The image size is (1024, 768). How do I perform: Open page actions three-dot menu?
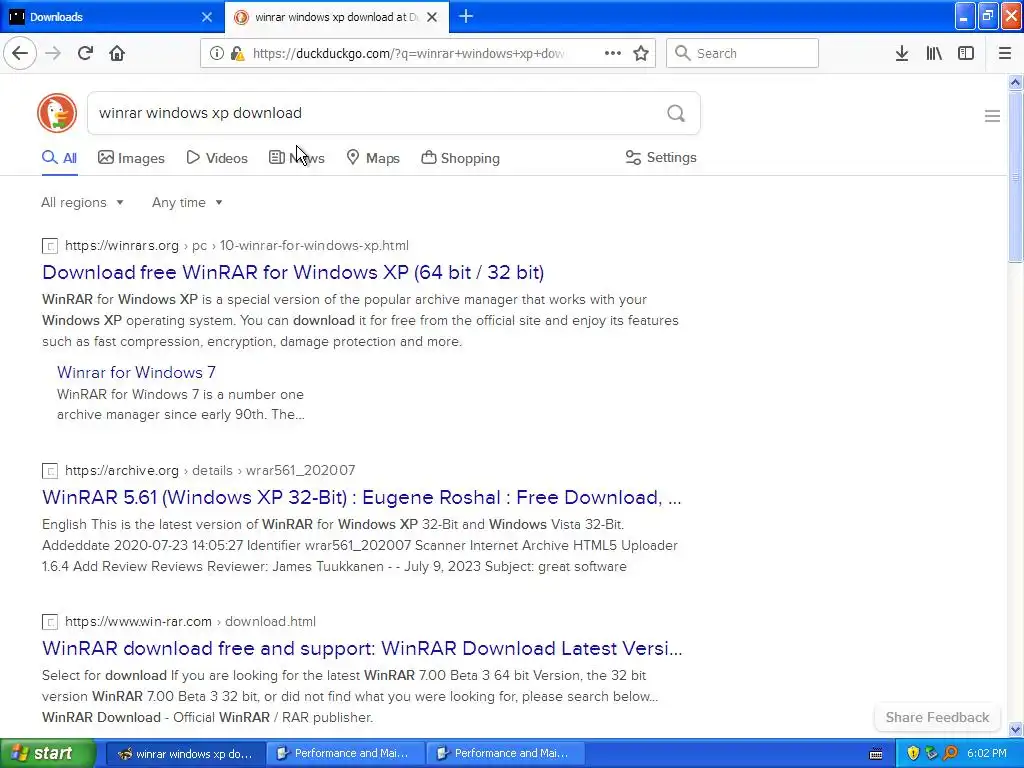click(613, 53)
